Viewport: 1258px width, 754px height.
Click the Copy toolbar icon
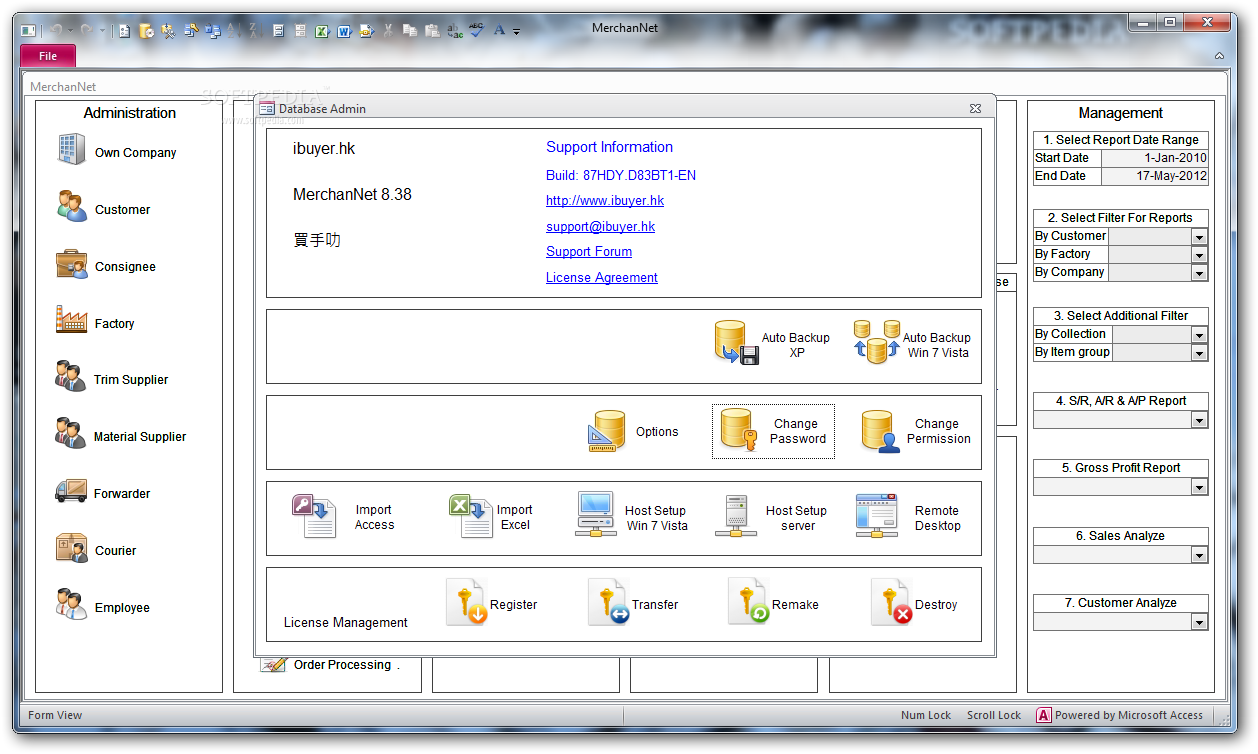410,31
